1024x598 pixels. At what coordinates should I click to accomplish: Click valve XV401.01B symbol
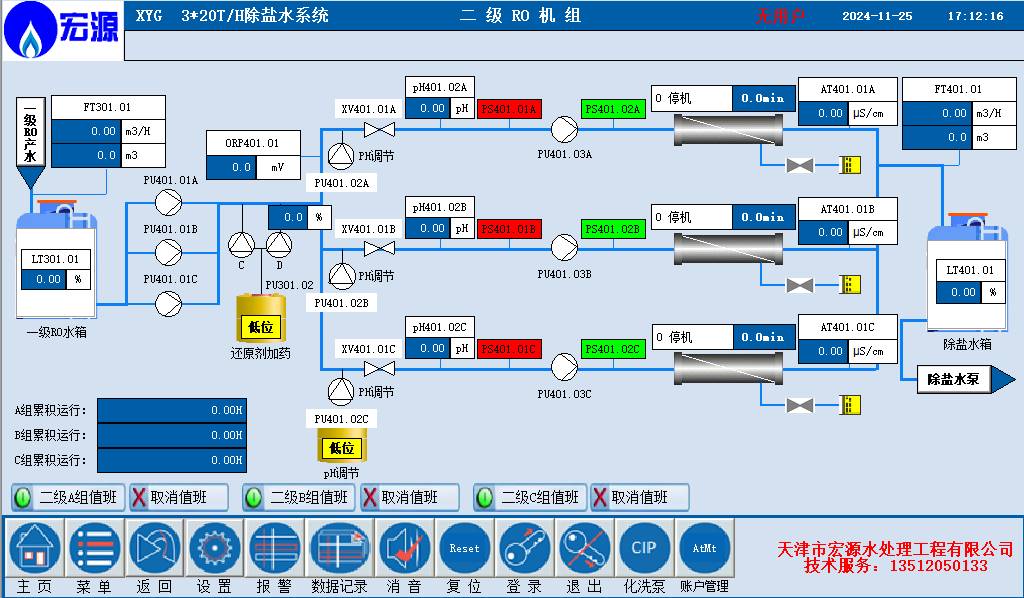[x=379, y=249]
